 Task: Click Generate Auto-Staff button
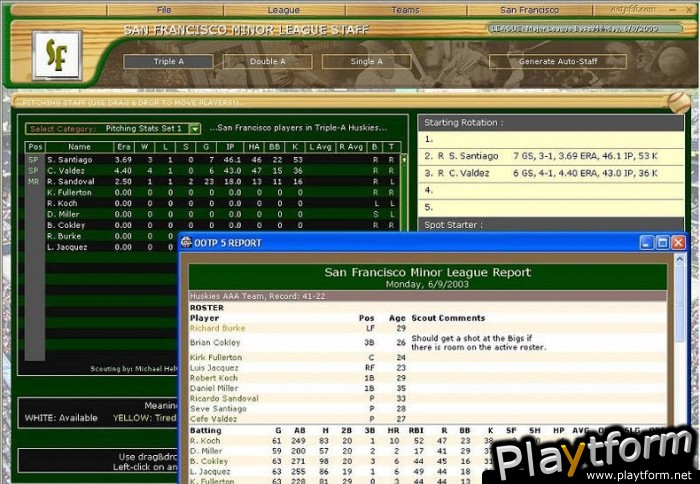click(x=558, y=62)
